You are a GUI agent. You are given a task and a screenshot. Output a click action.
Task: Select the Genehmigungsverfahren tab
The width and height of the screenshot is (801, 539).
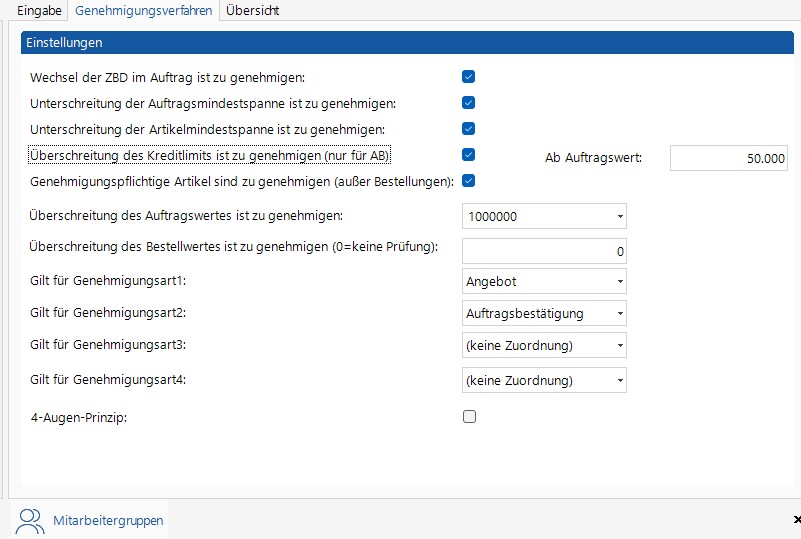144,11
